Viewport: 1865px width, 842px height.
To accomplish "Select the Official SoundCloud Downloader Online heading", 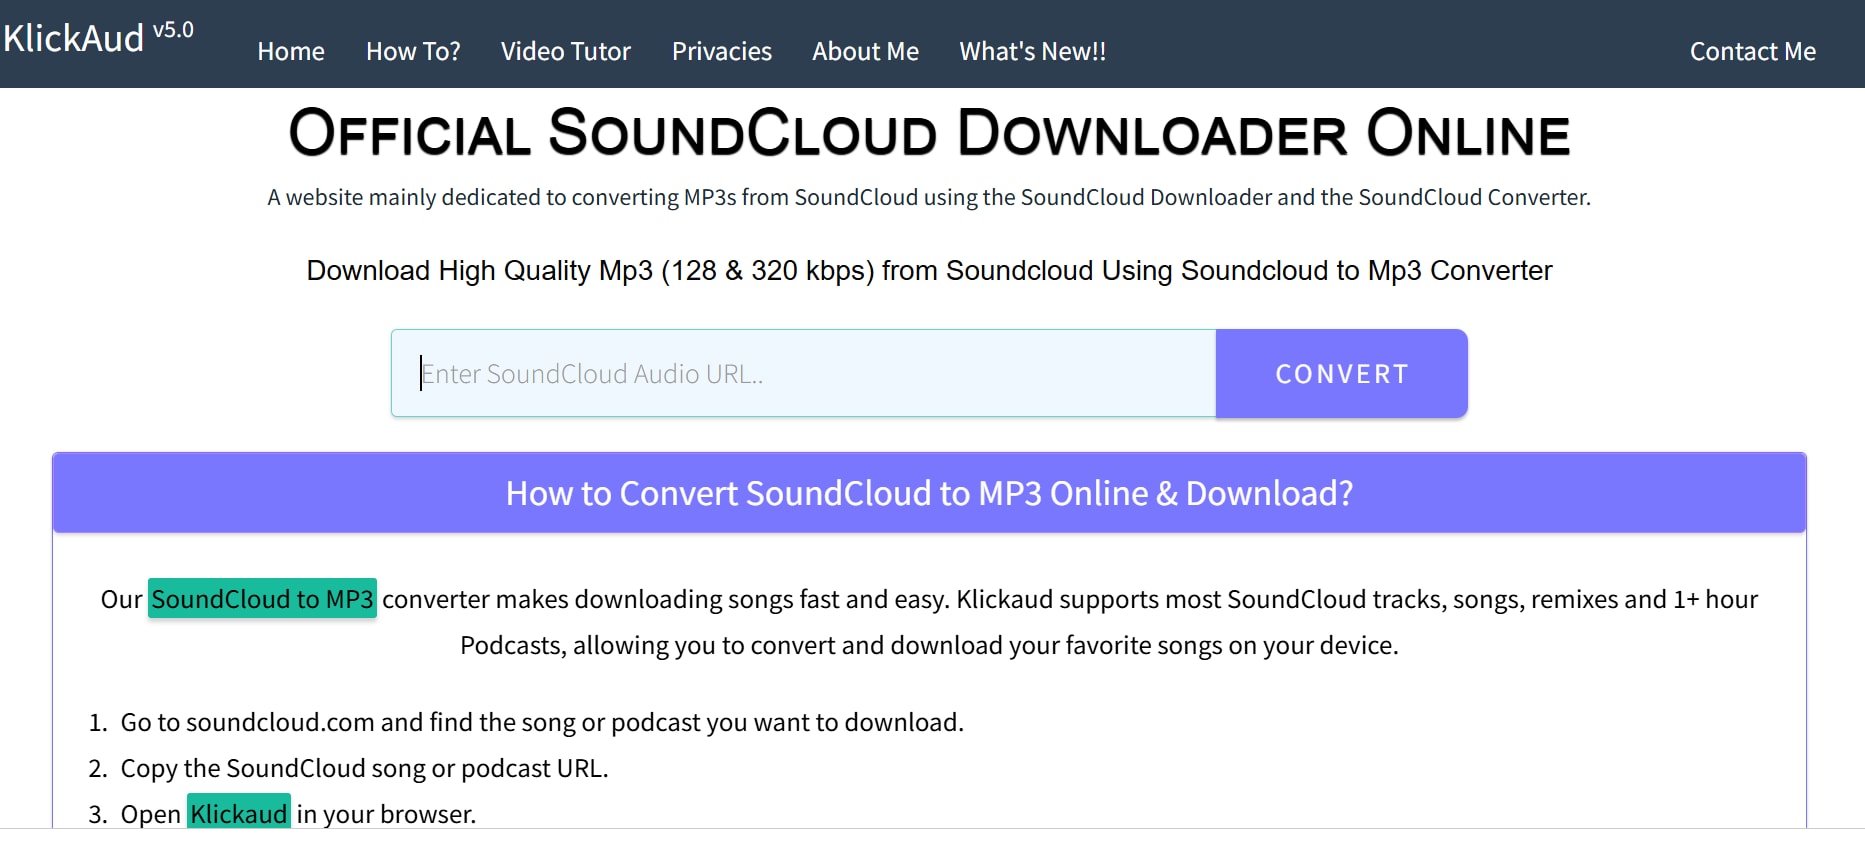I will pos(930,133).
